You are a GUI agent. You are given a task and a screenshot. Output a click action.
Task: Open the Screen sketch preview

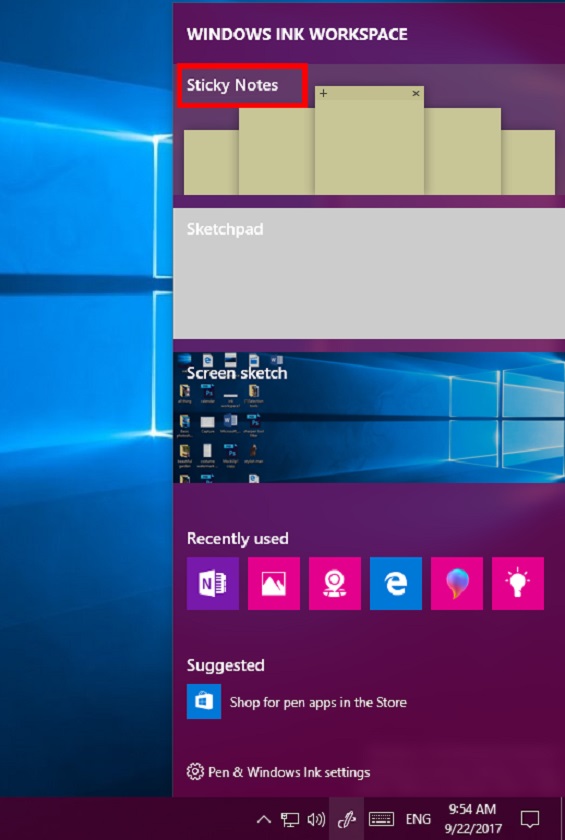point(369,417)
